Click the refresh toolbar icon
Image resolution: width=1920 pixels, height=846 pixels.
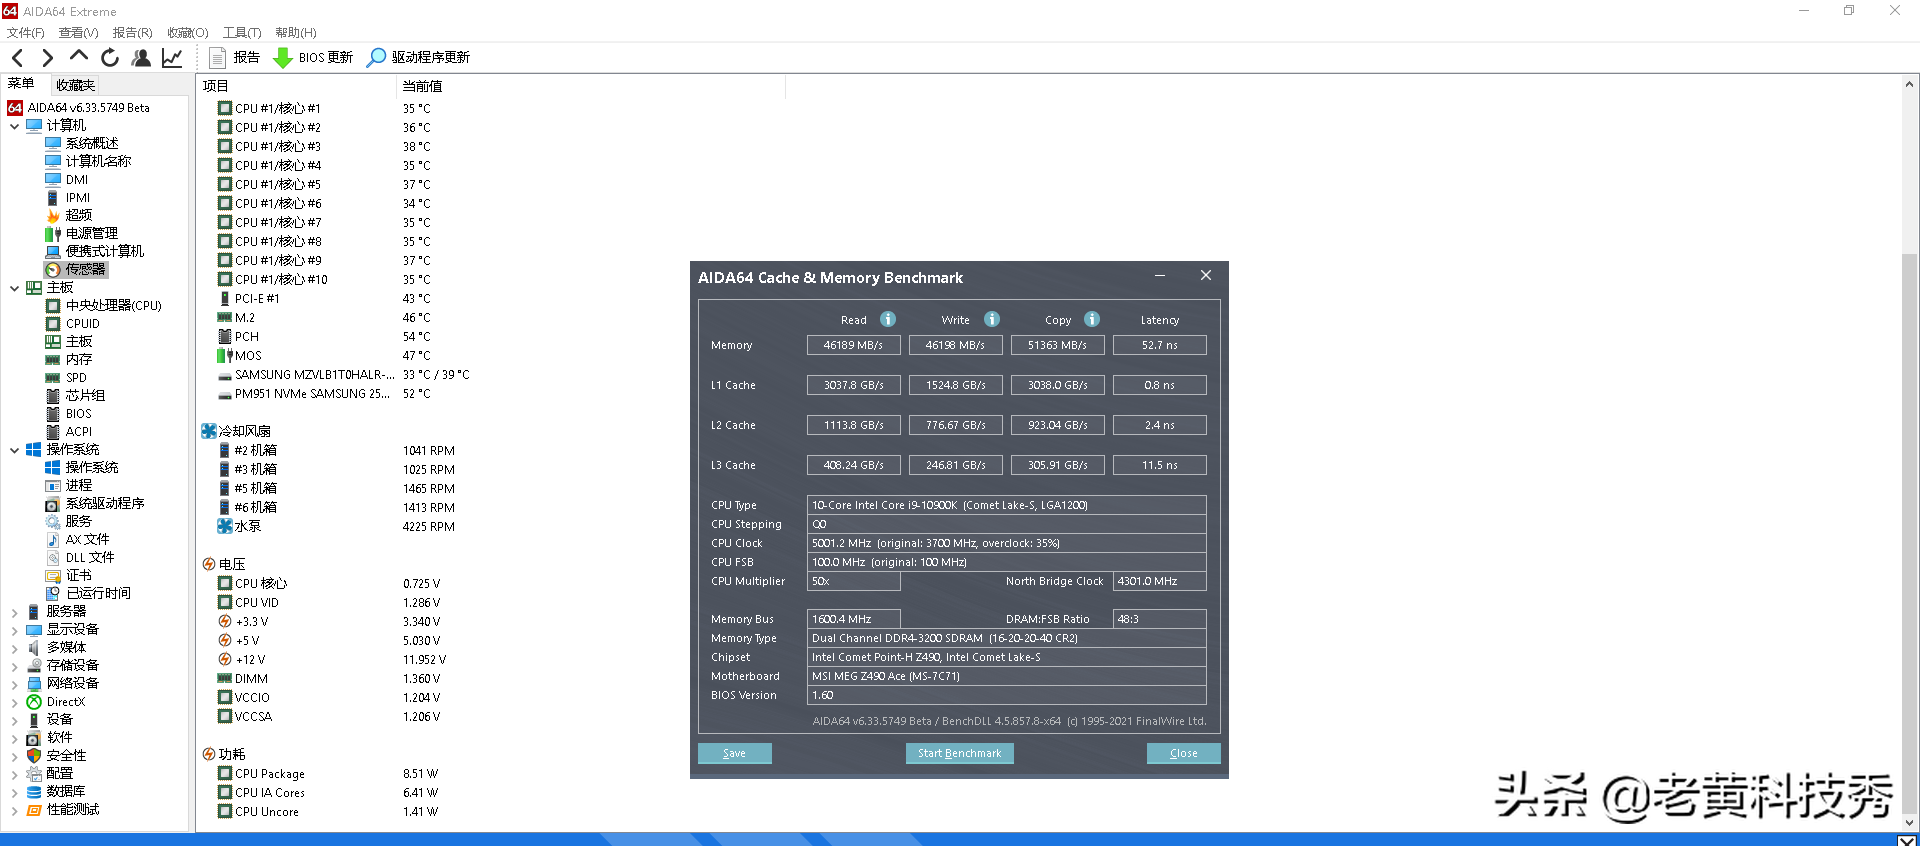pos(110,58)
